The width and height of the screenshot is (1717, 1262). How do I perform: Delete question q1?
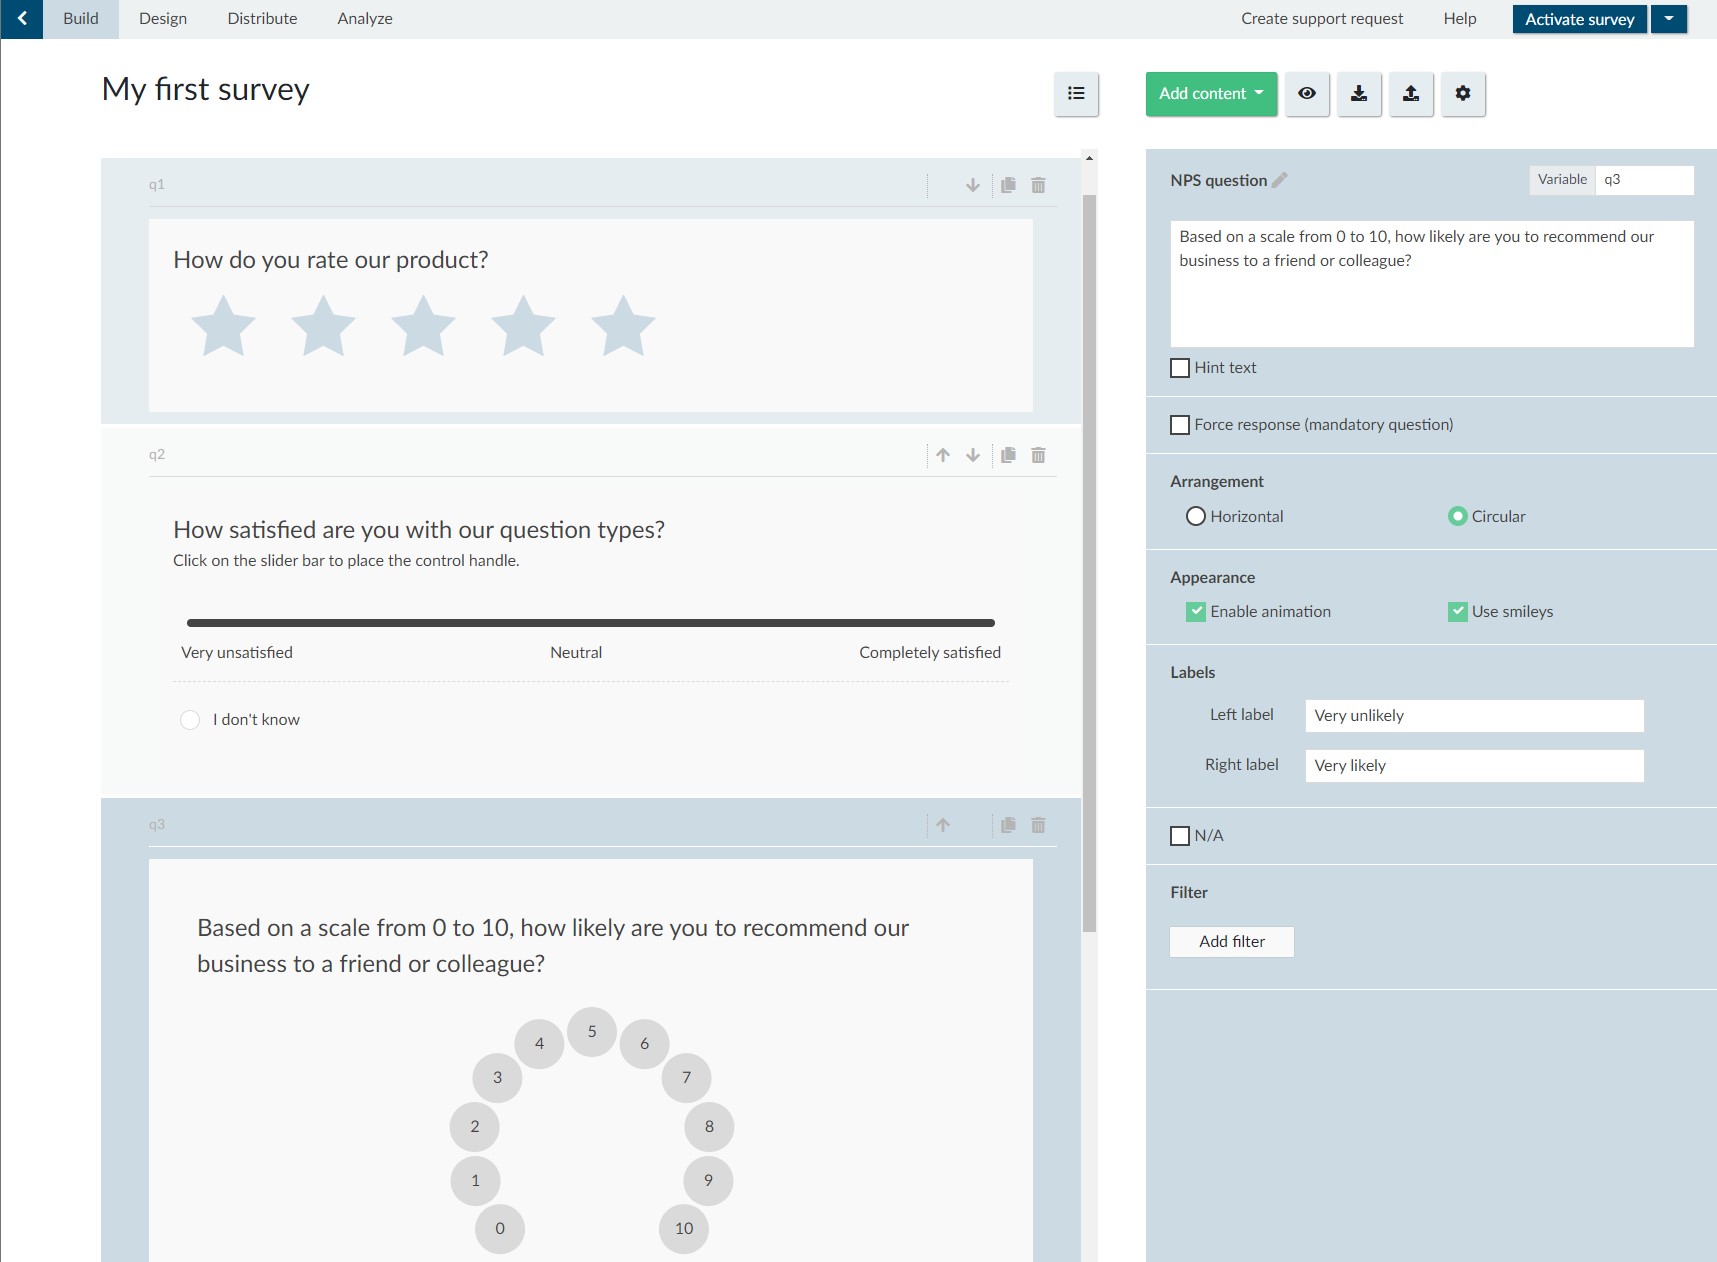tap(1038, 185)
